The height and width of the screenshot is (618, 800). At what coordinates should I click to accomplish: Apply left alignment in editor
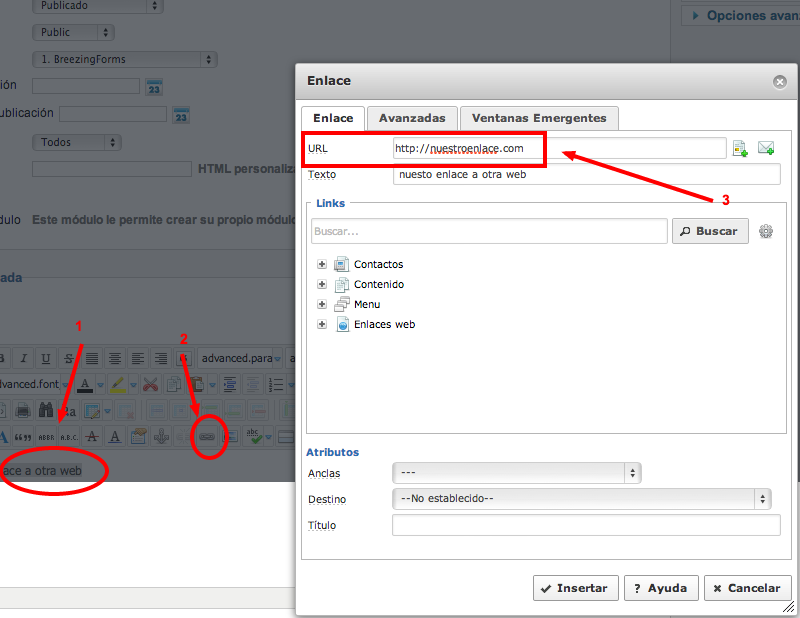click(138, 358)
